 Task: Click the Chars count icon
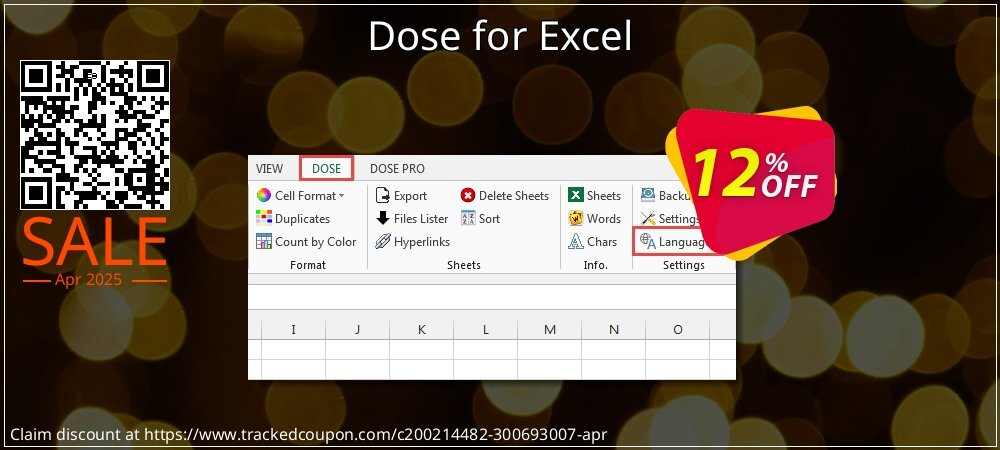pyautogui.click(x=576, y=242)
